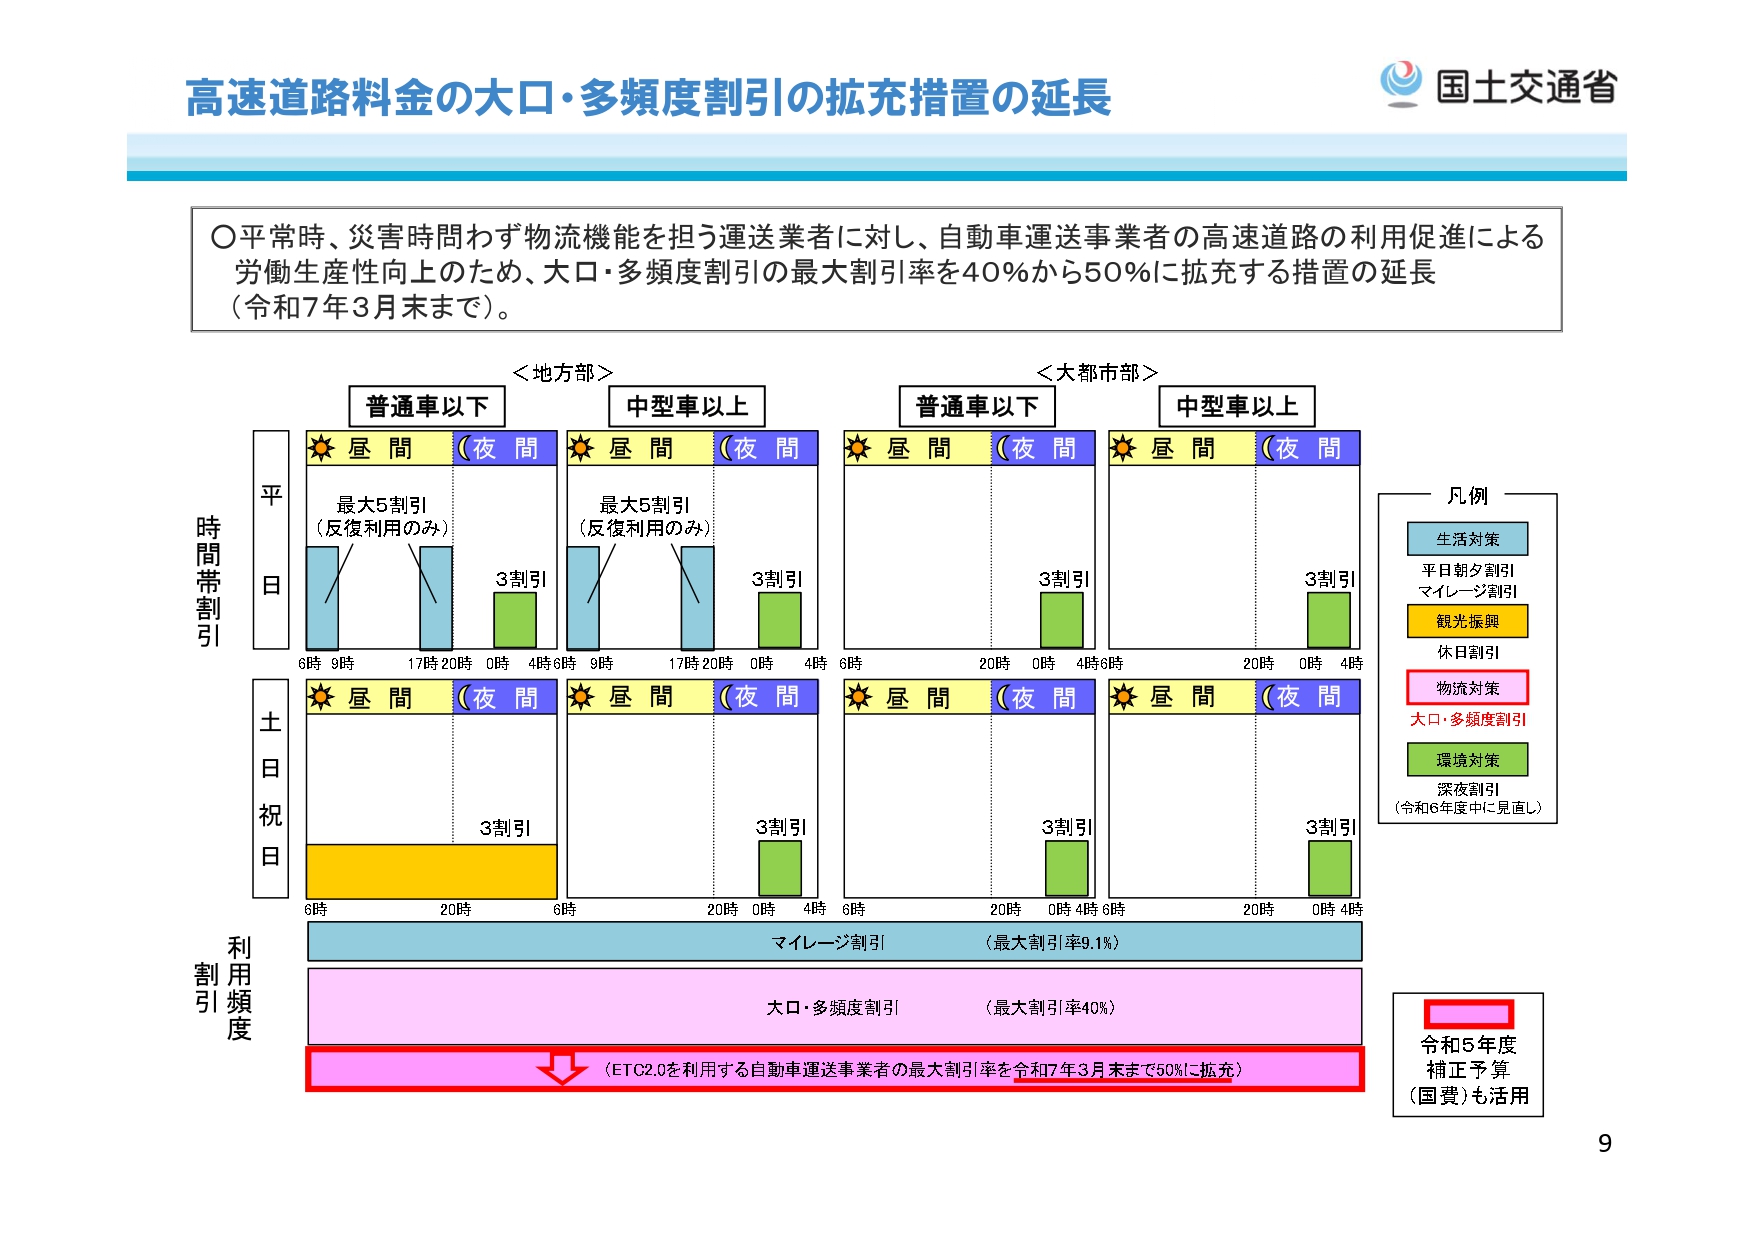Click the red-bordered pink box above 令和5年度
1754x1241 pixels.
click(1468, 1014)
